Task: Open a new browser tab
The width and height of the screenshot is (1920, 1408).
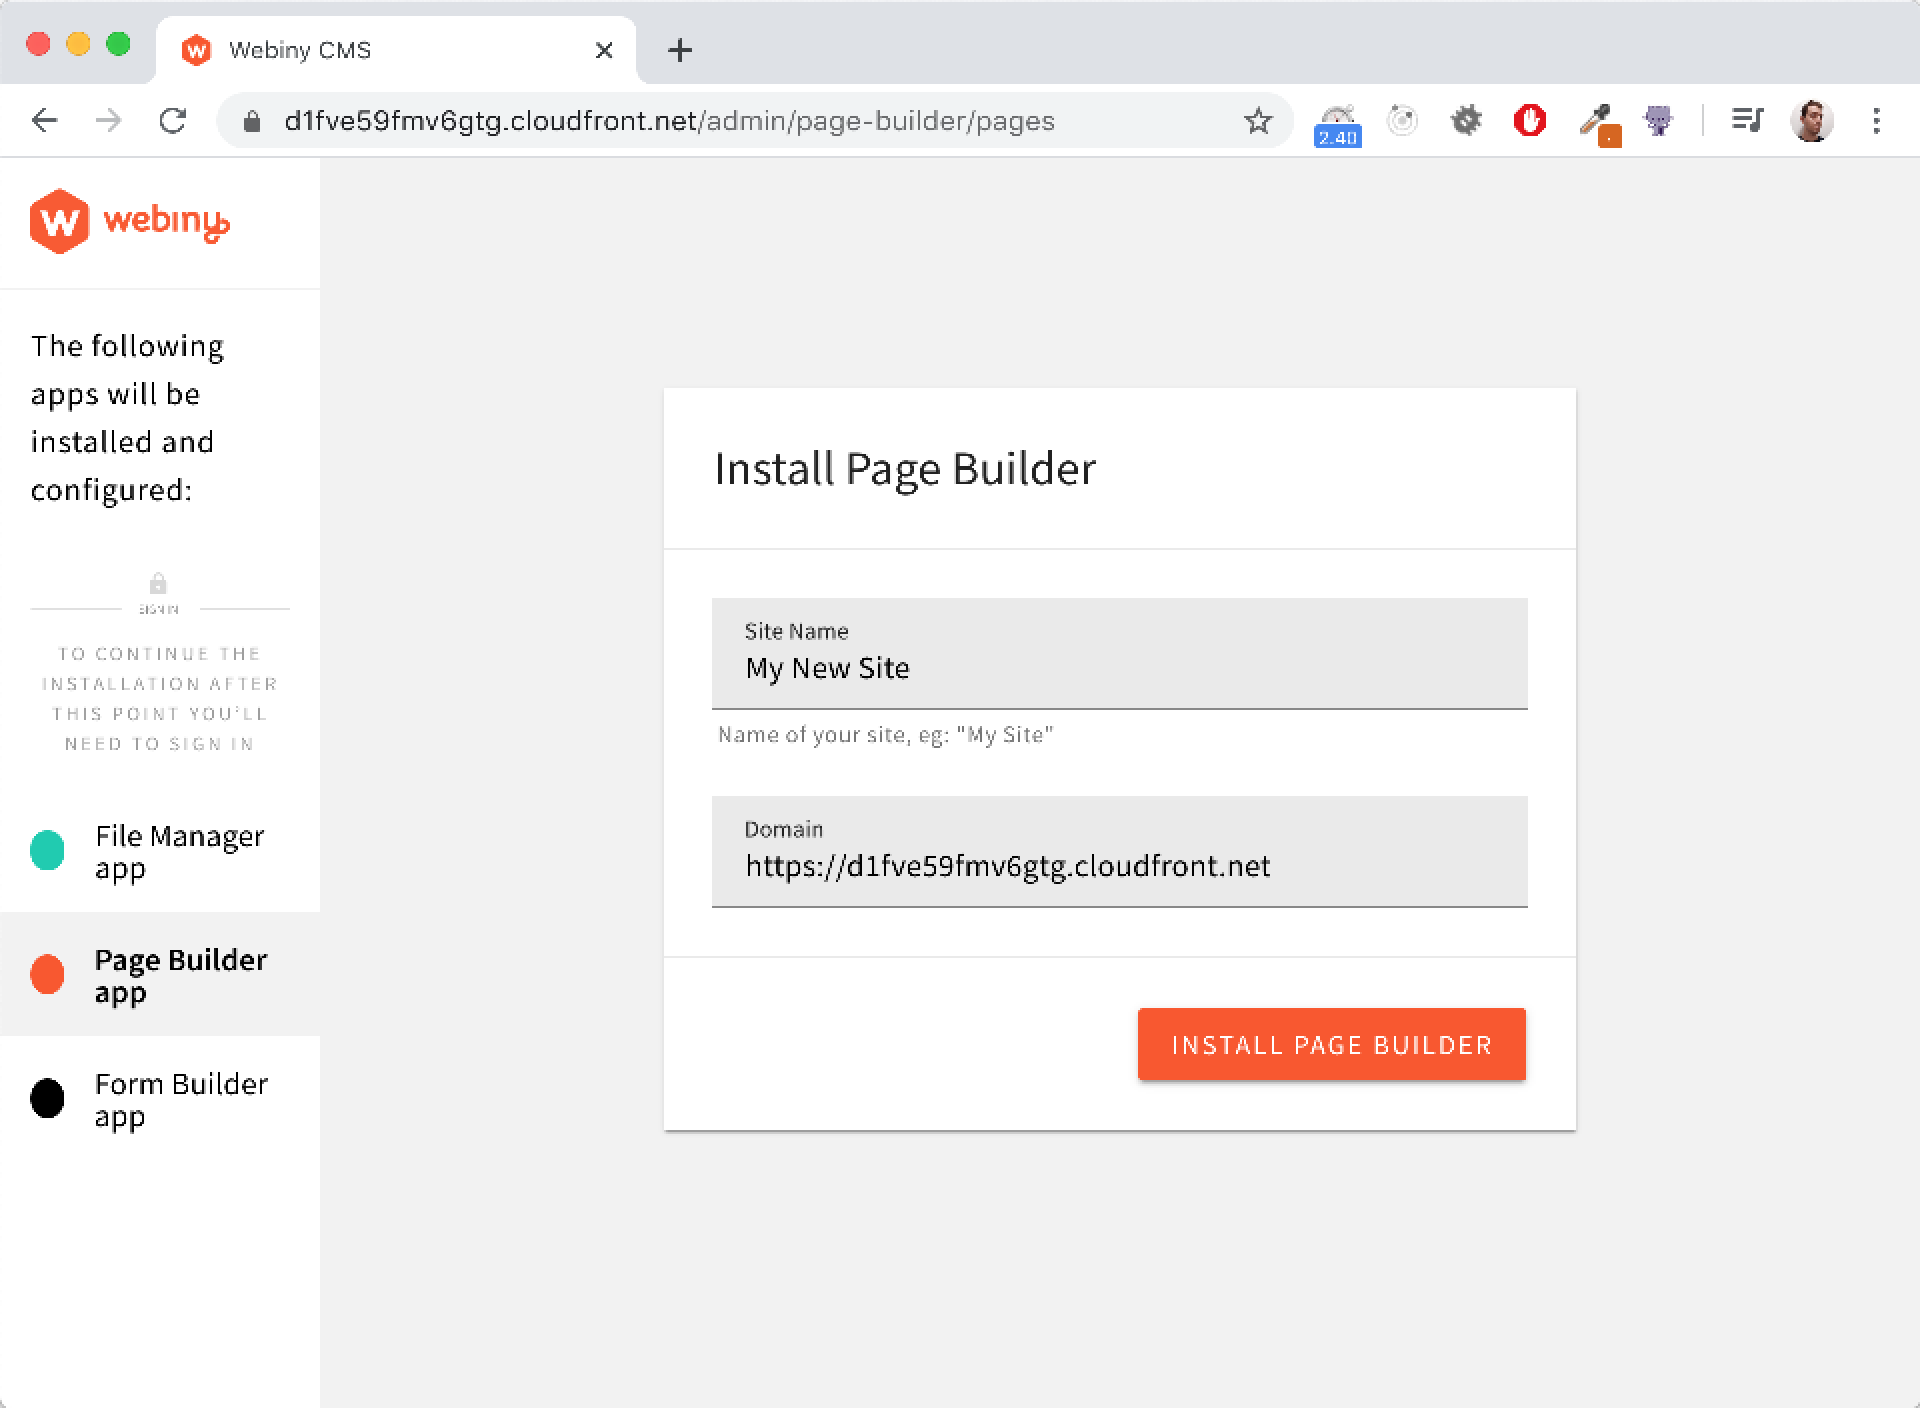Action: (x=680, y=50)
